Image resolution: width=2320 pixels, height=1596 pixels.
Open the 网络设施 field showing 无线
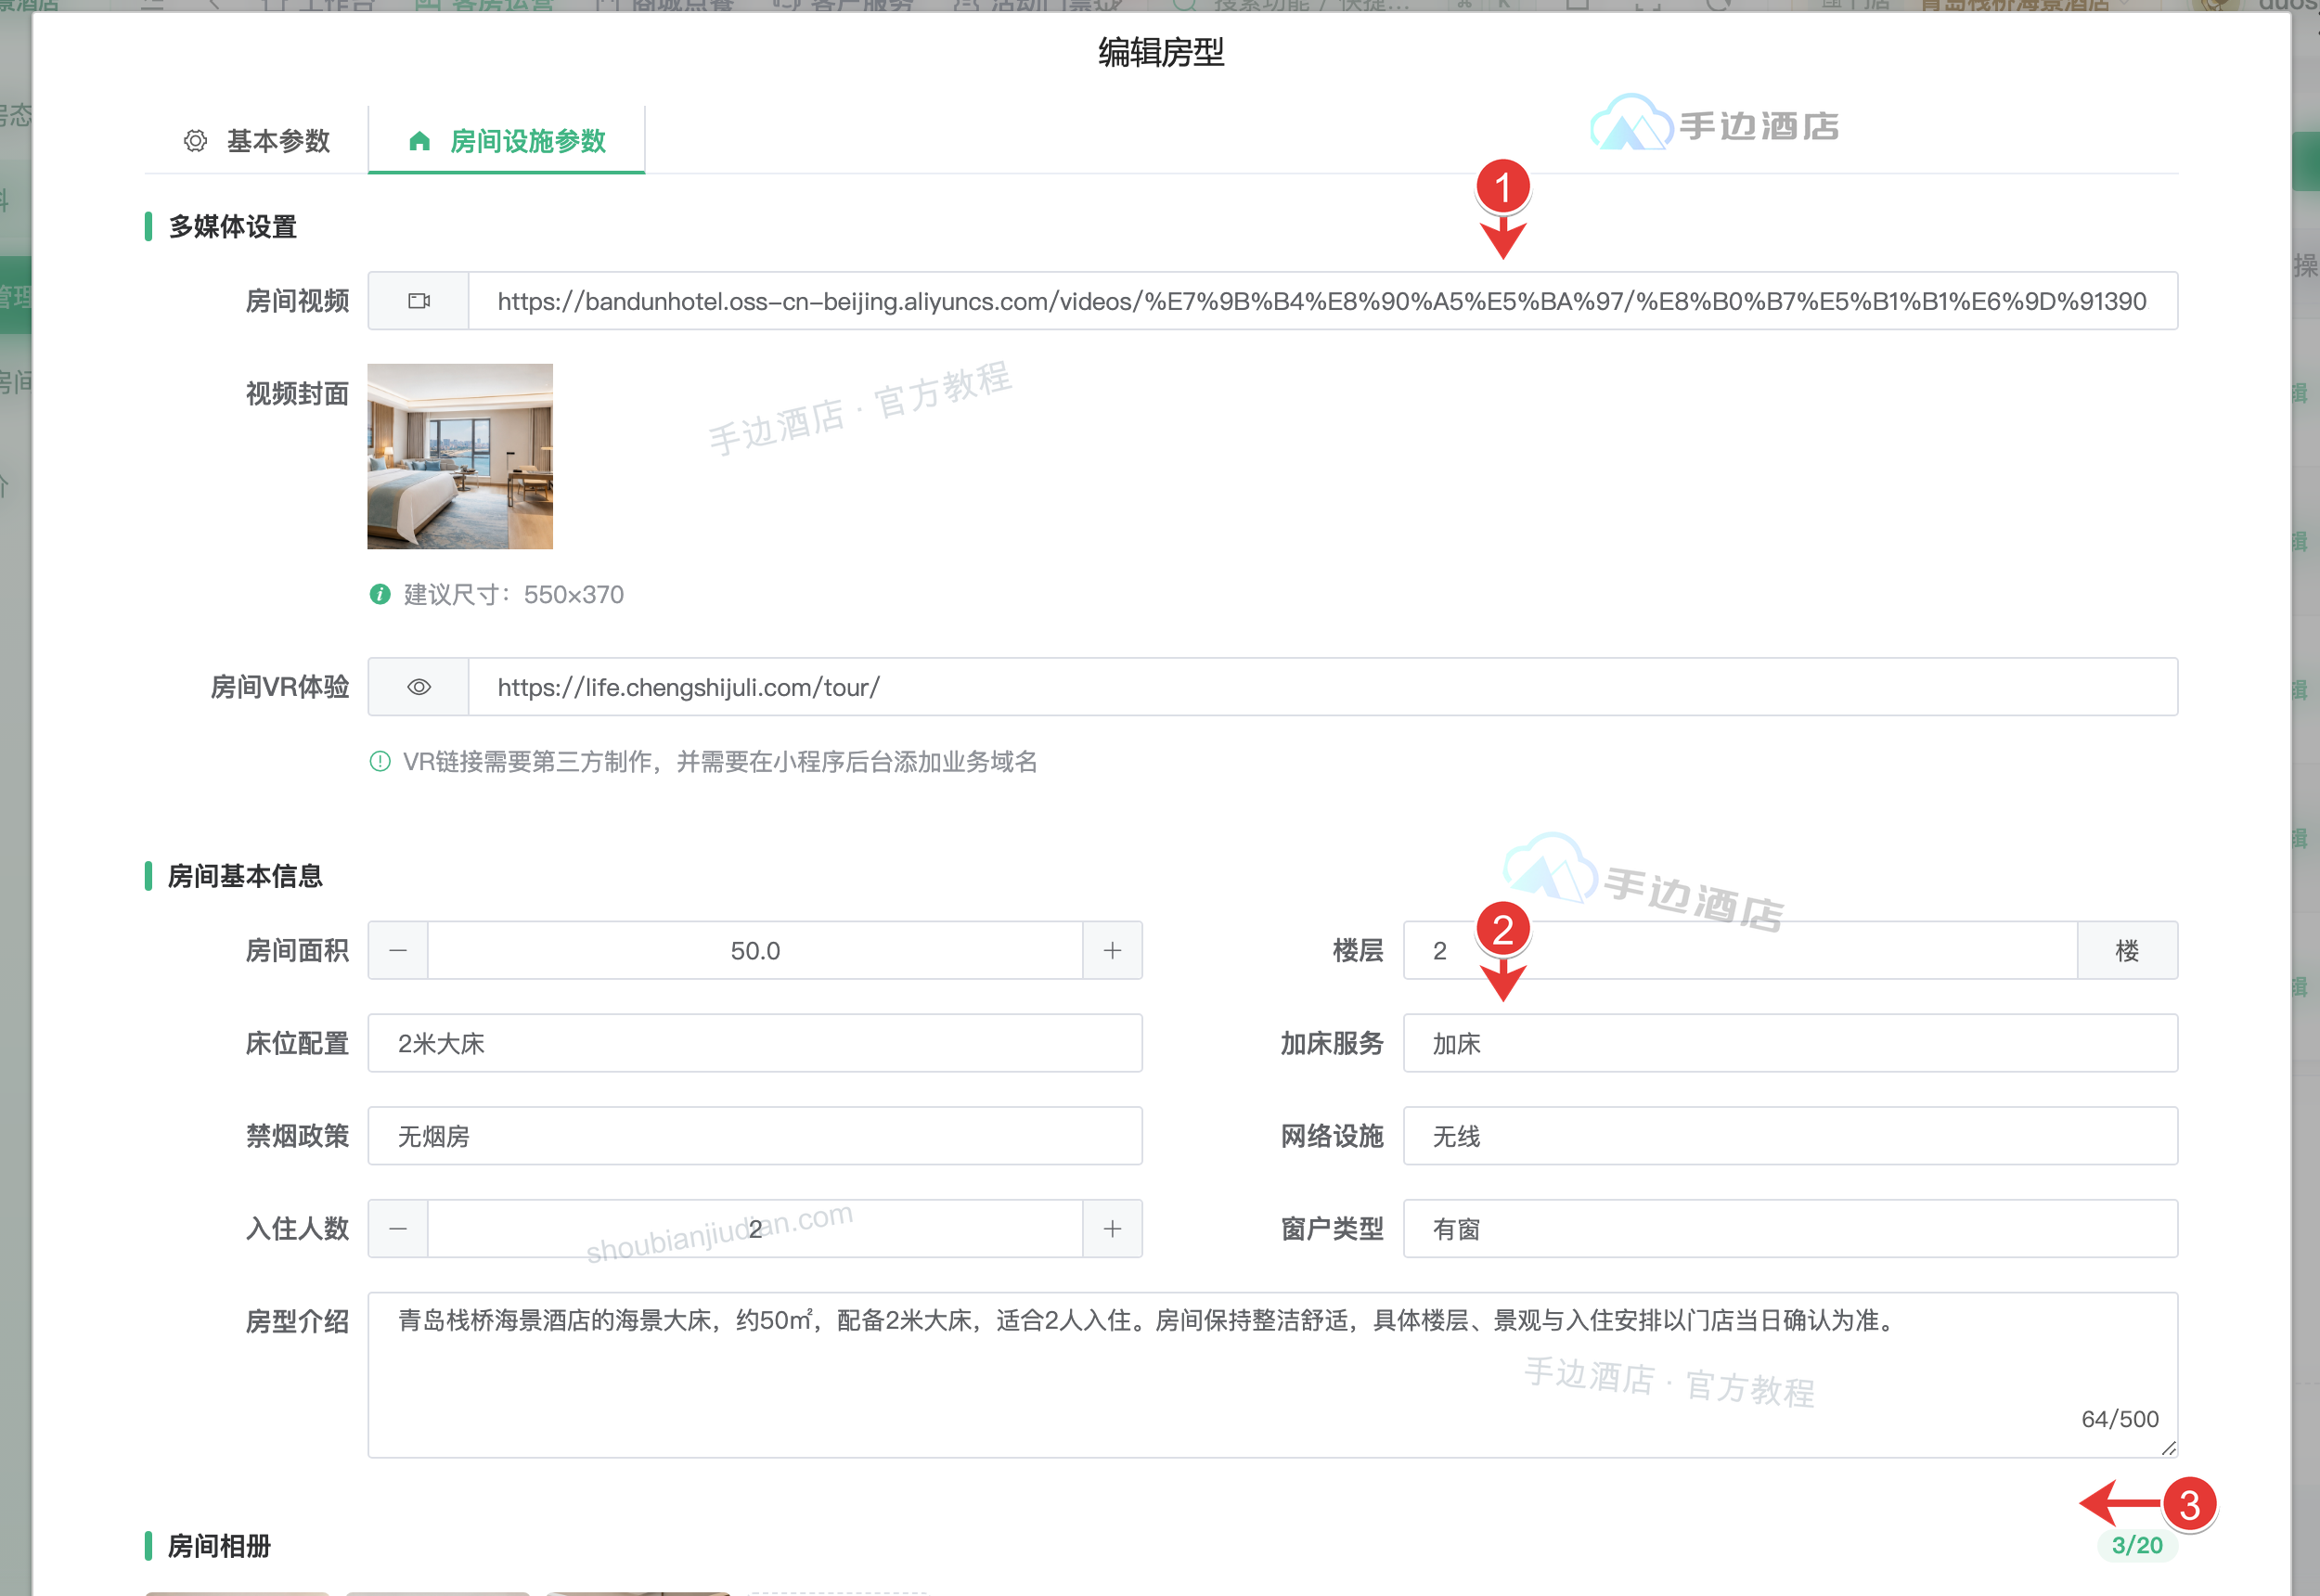[x=1790, y=1136]
